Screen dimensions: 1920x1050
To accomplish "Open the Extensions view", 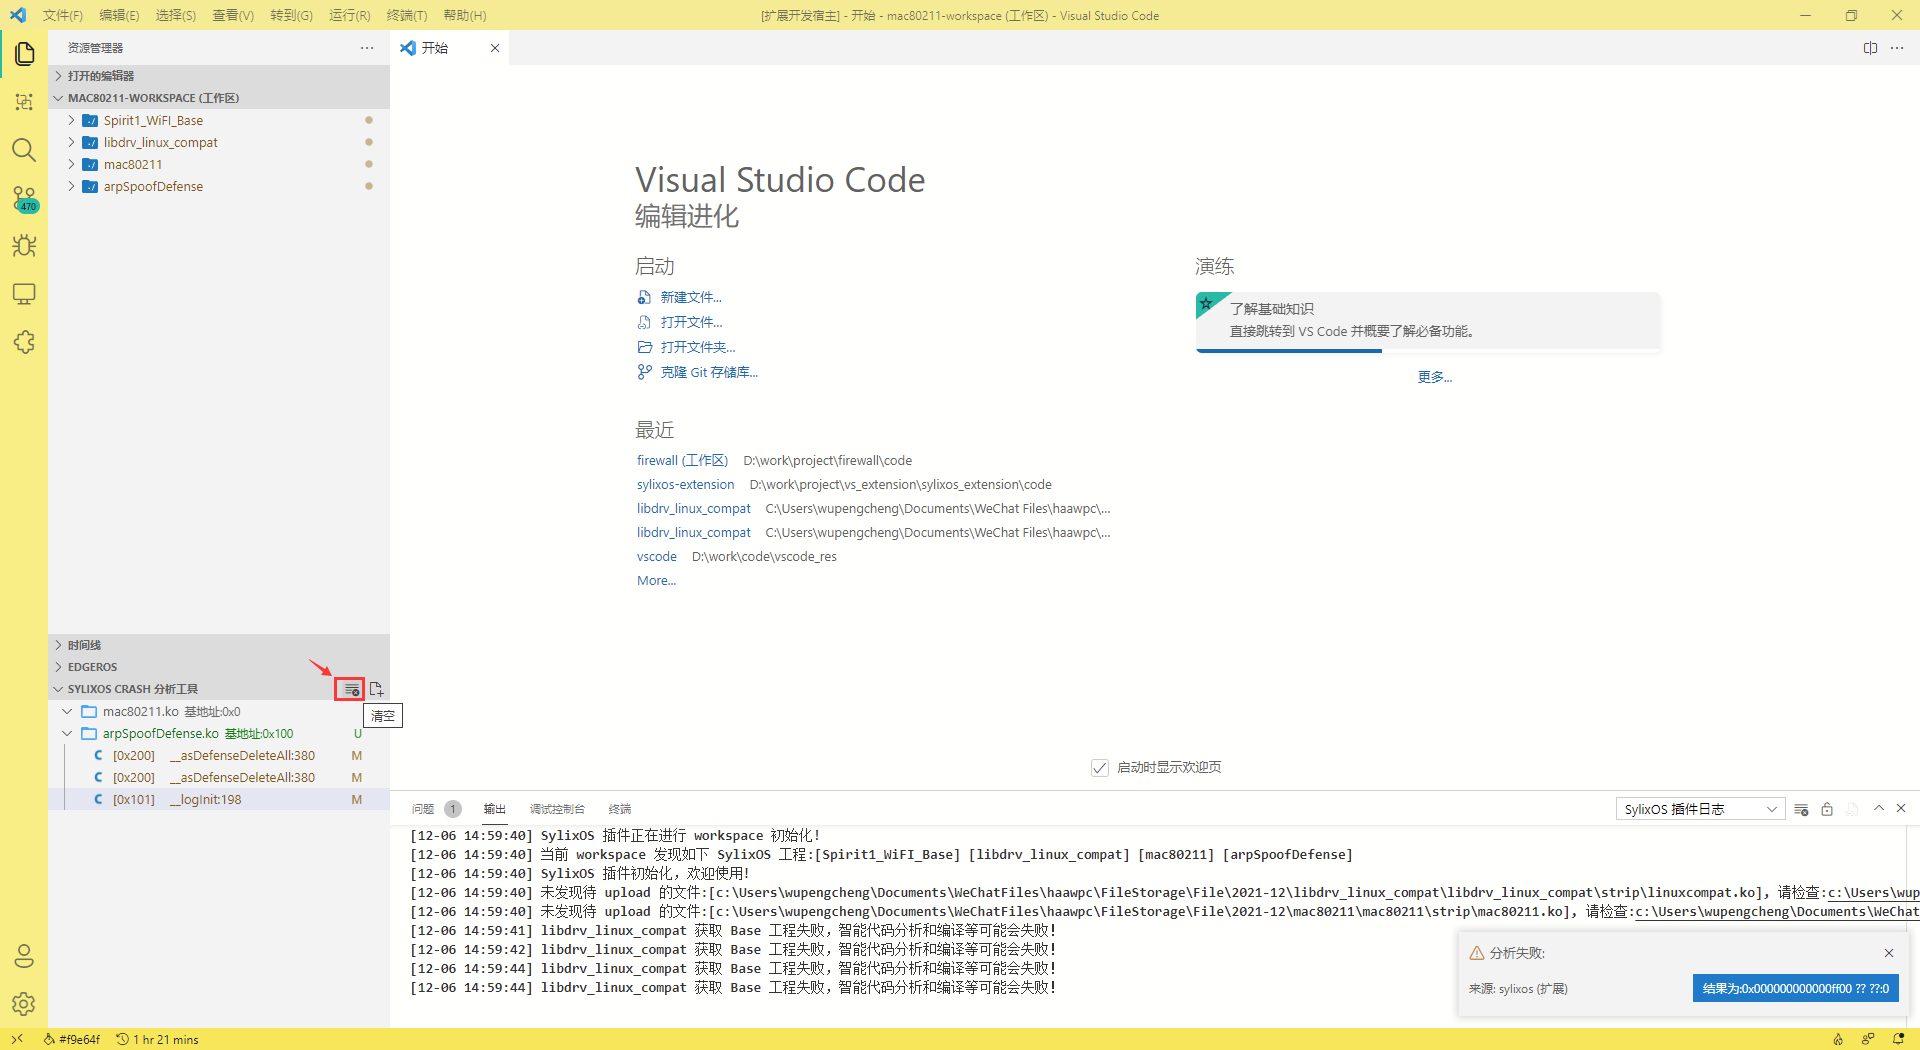I will pyautogui.click(x=24, y=342).
